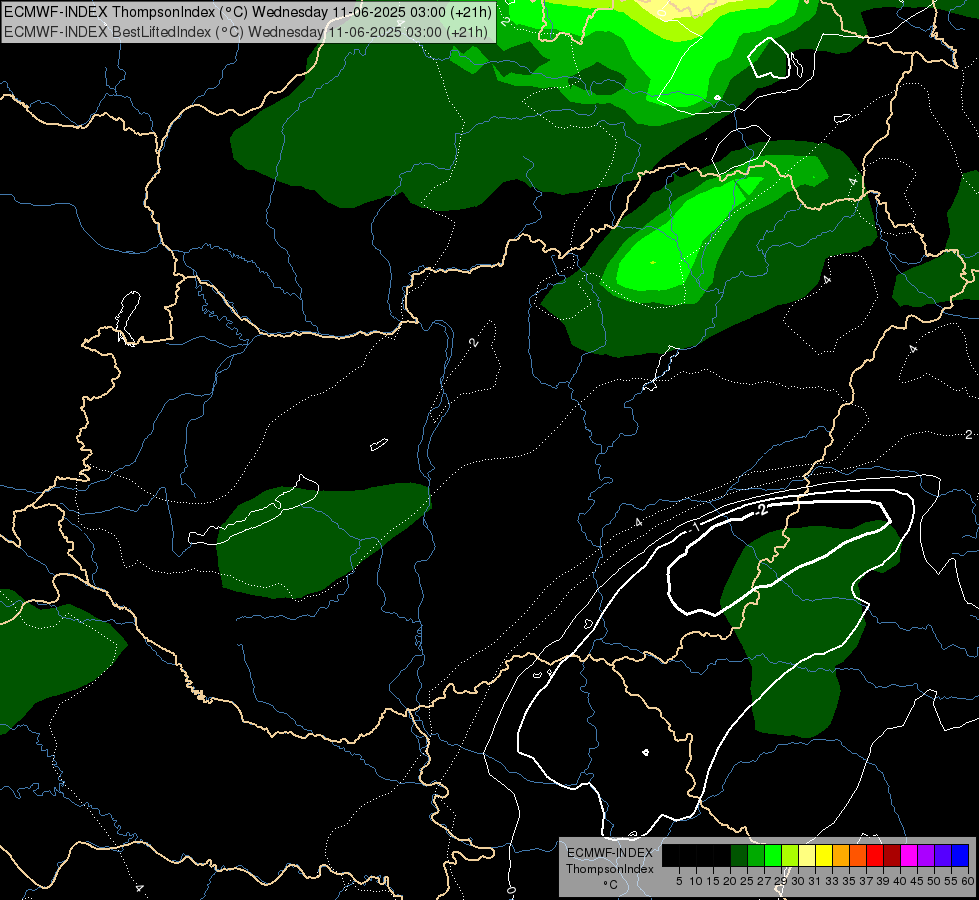Click the legend value 33

pyautogui.click(x=832, y=881)
